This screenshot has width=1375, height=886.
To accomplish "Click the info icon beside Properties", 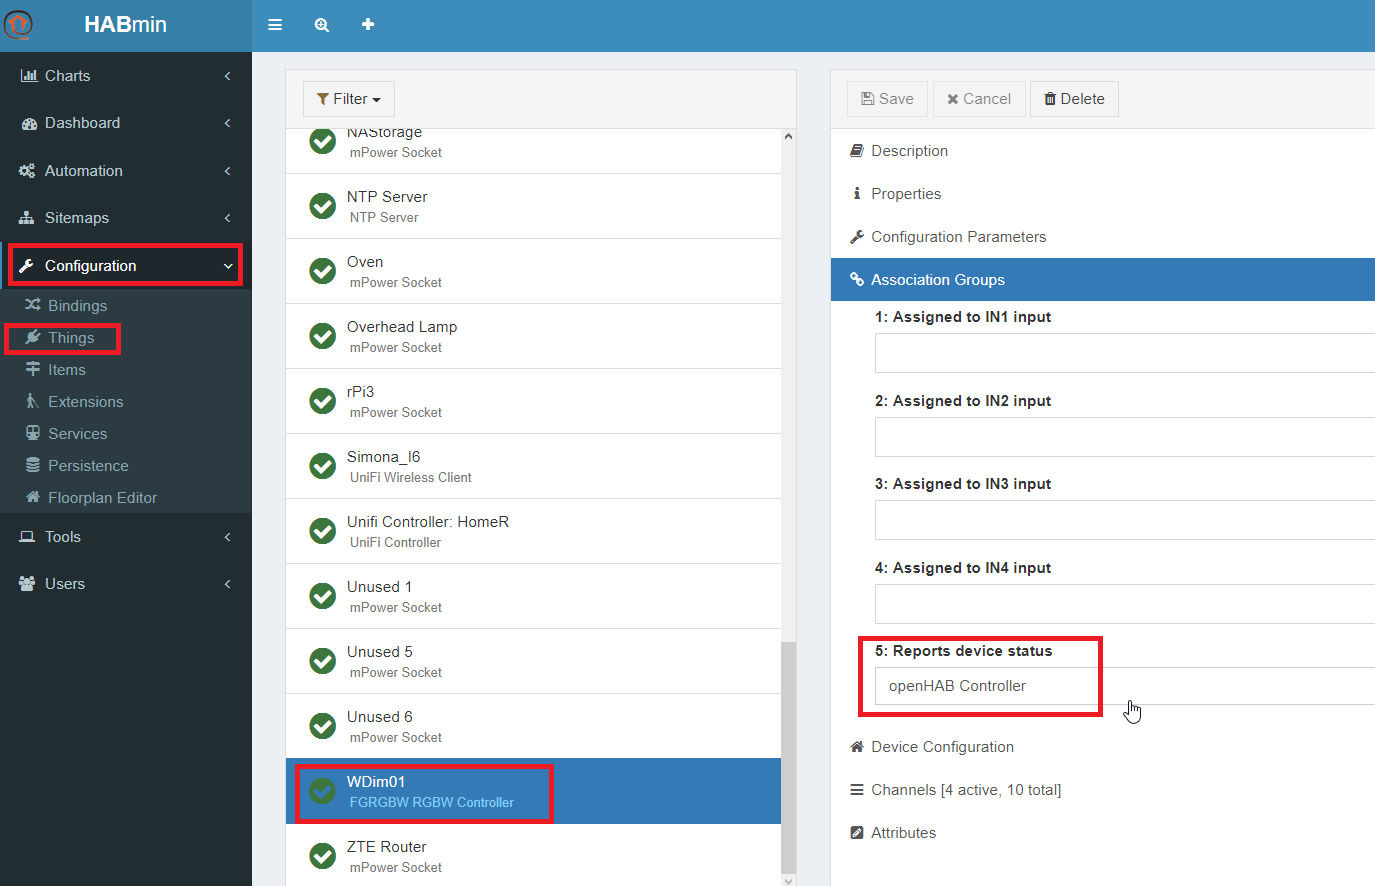I will (857, 193).
